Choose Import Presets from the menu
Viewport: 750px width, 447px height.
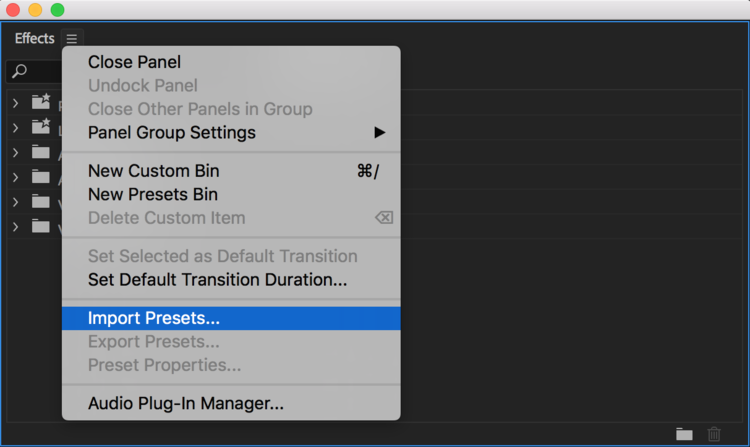(x=154, y=318)
